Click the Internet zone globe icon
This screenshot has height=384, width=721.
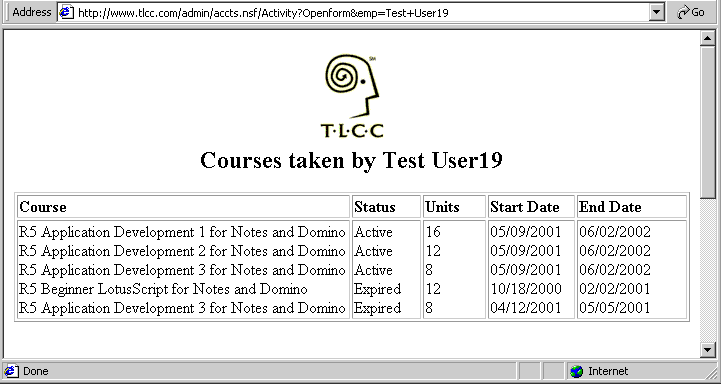pyautogui.click(x=576, y=371)
